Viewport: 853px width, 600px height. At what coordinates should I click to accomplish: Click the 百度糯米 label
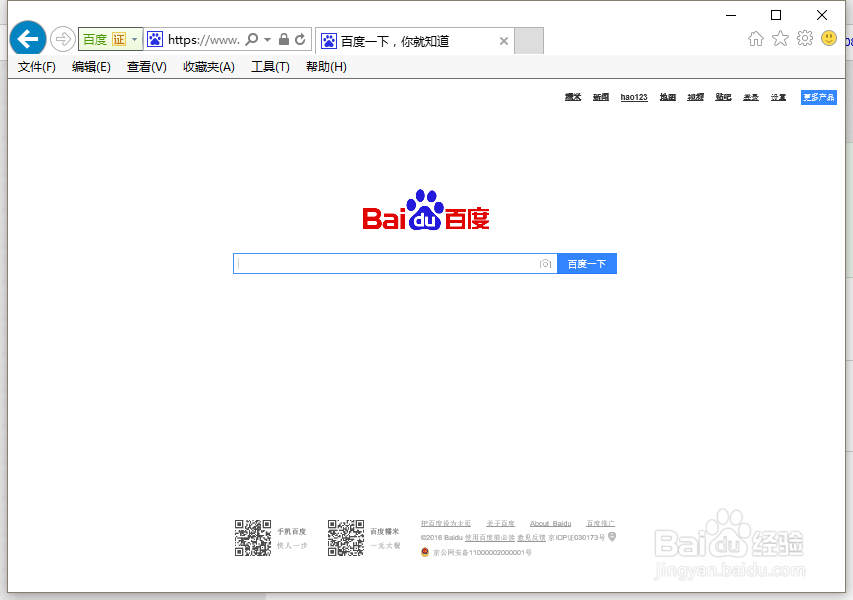click(385, 531)
